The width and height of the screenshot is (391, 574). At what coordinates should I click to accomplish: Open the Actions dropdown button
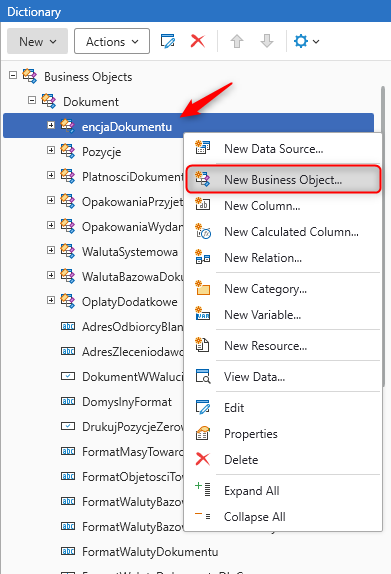tap(112, 41)
